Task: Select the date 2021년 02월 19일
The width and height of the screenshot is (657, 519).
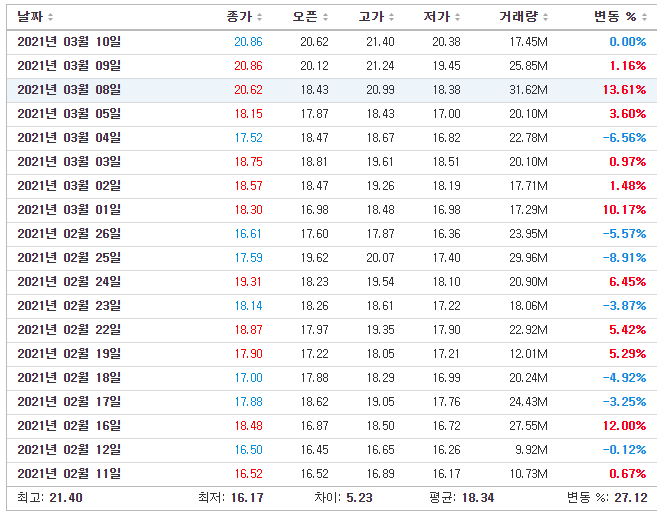Action: 69,354
